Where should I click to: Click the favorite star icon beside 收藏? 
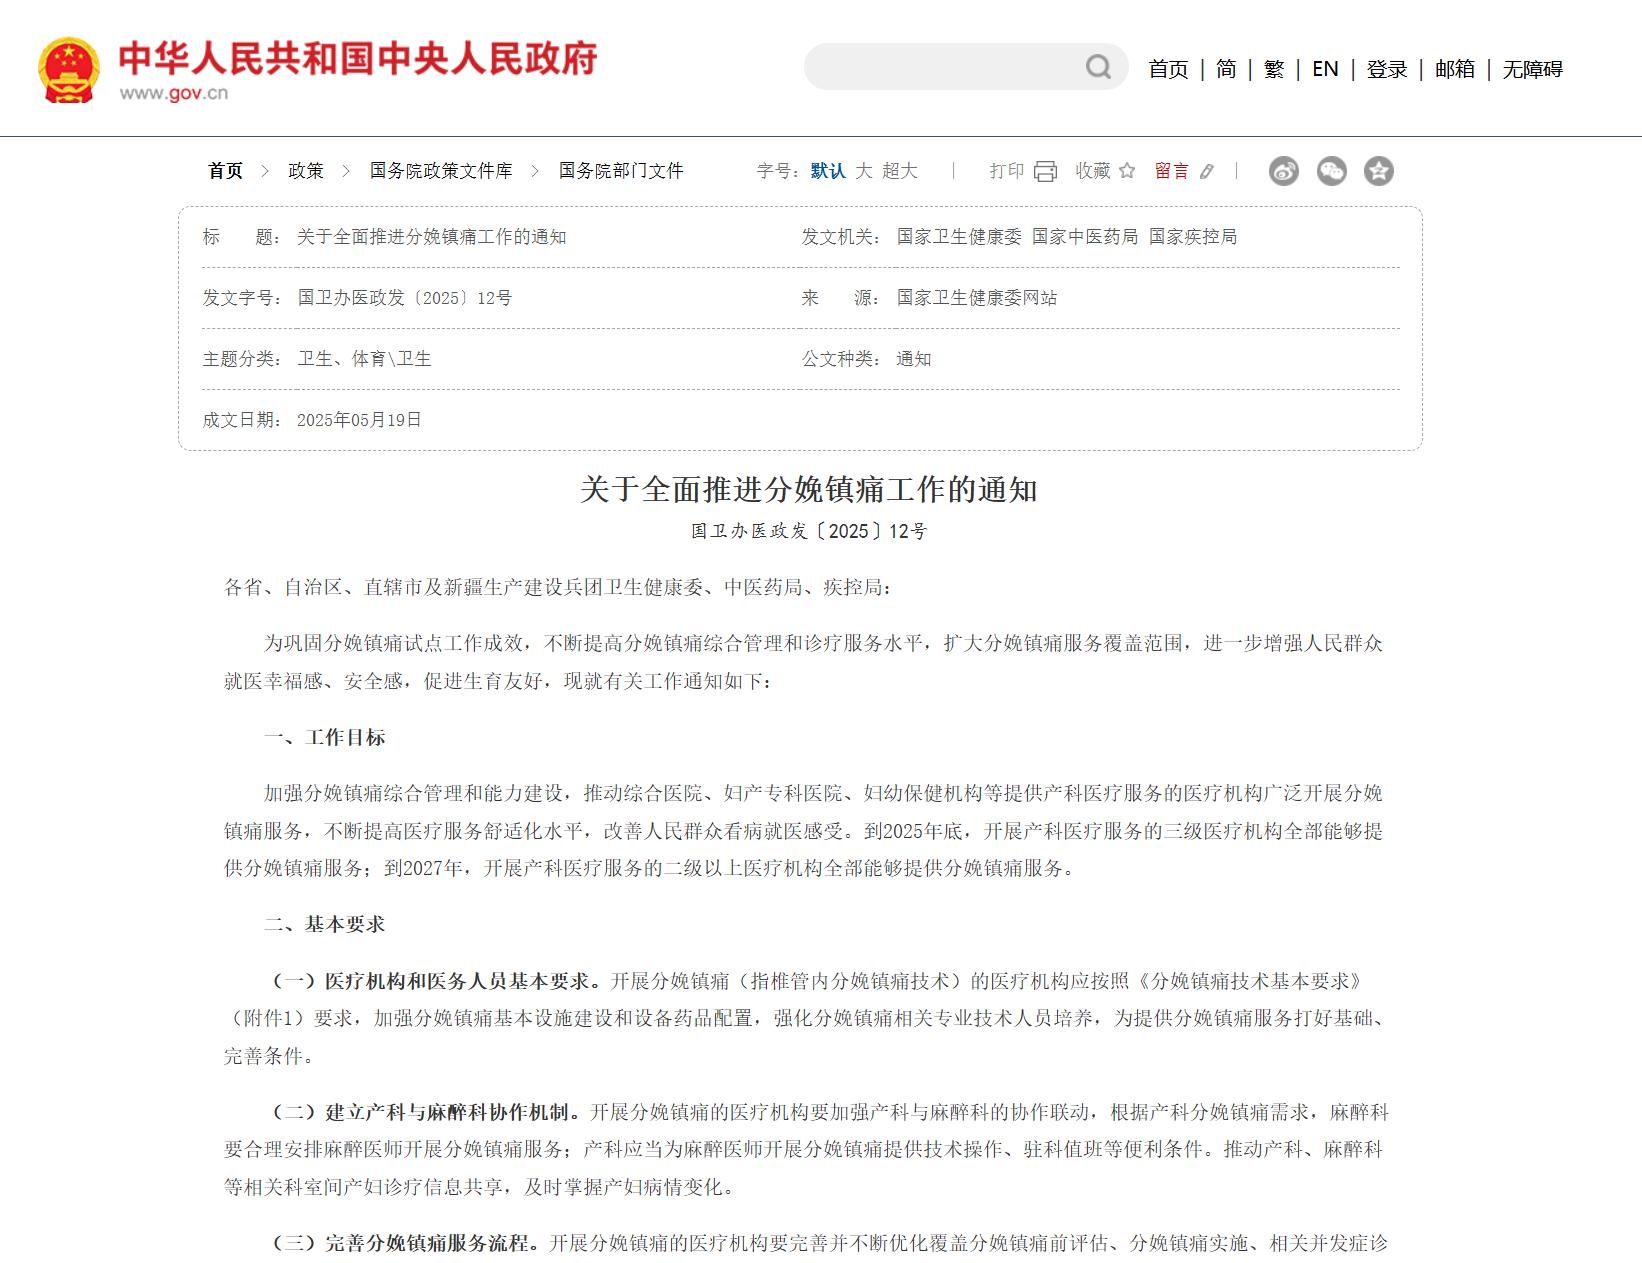[1127, 171]
